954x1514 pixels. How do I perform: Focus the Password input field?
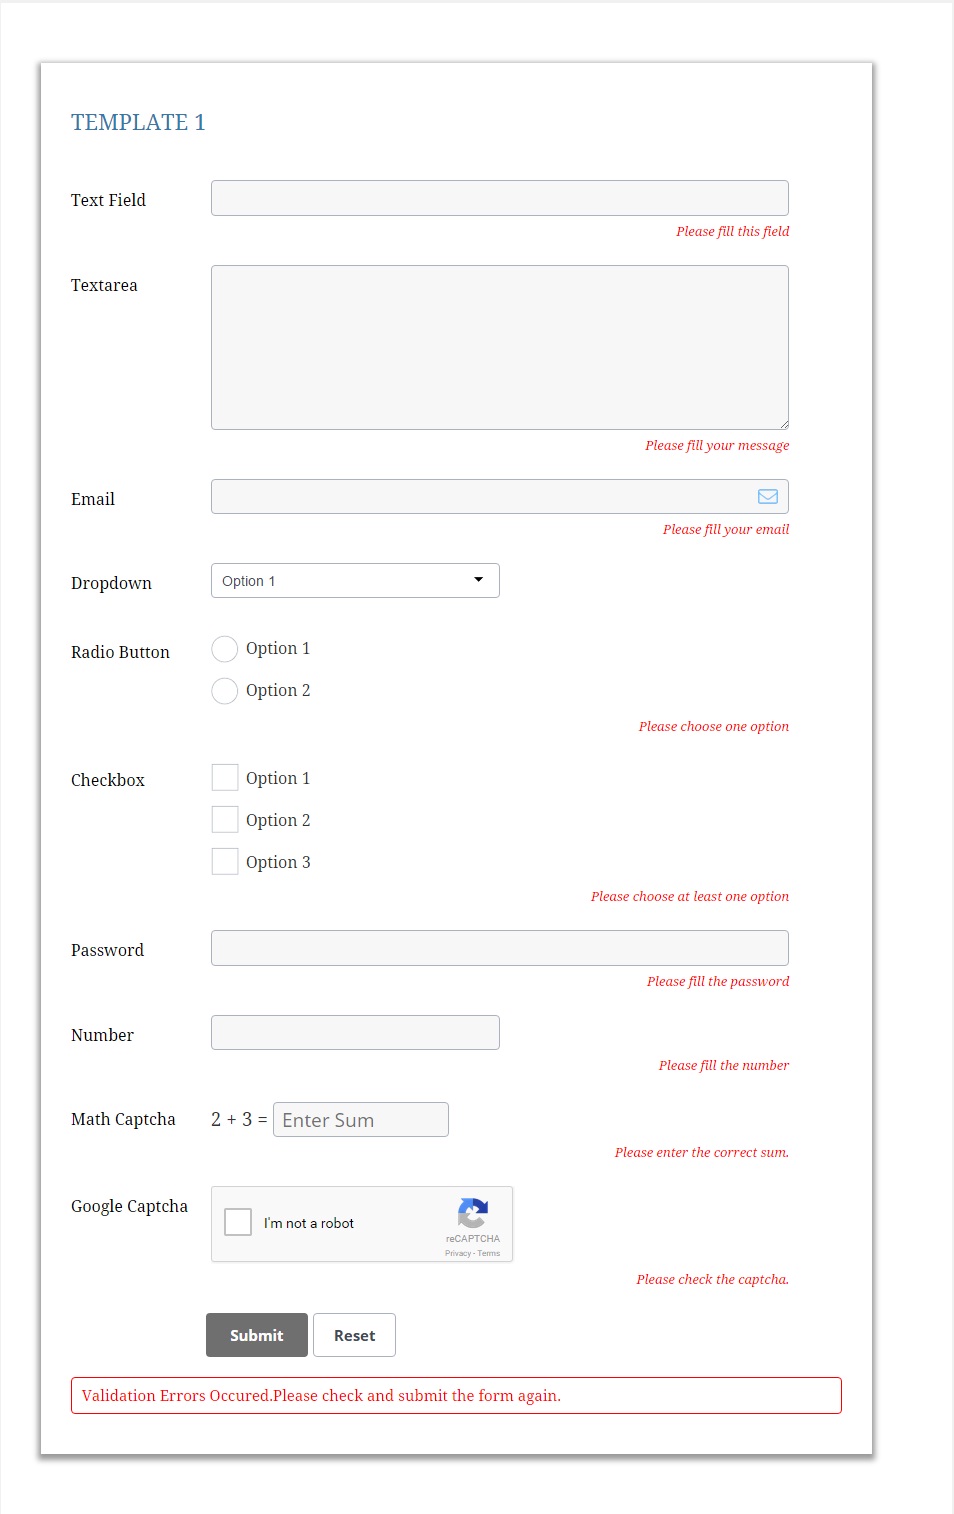click(500, 948)
